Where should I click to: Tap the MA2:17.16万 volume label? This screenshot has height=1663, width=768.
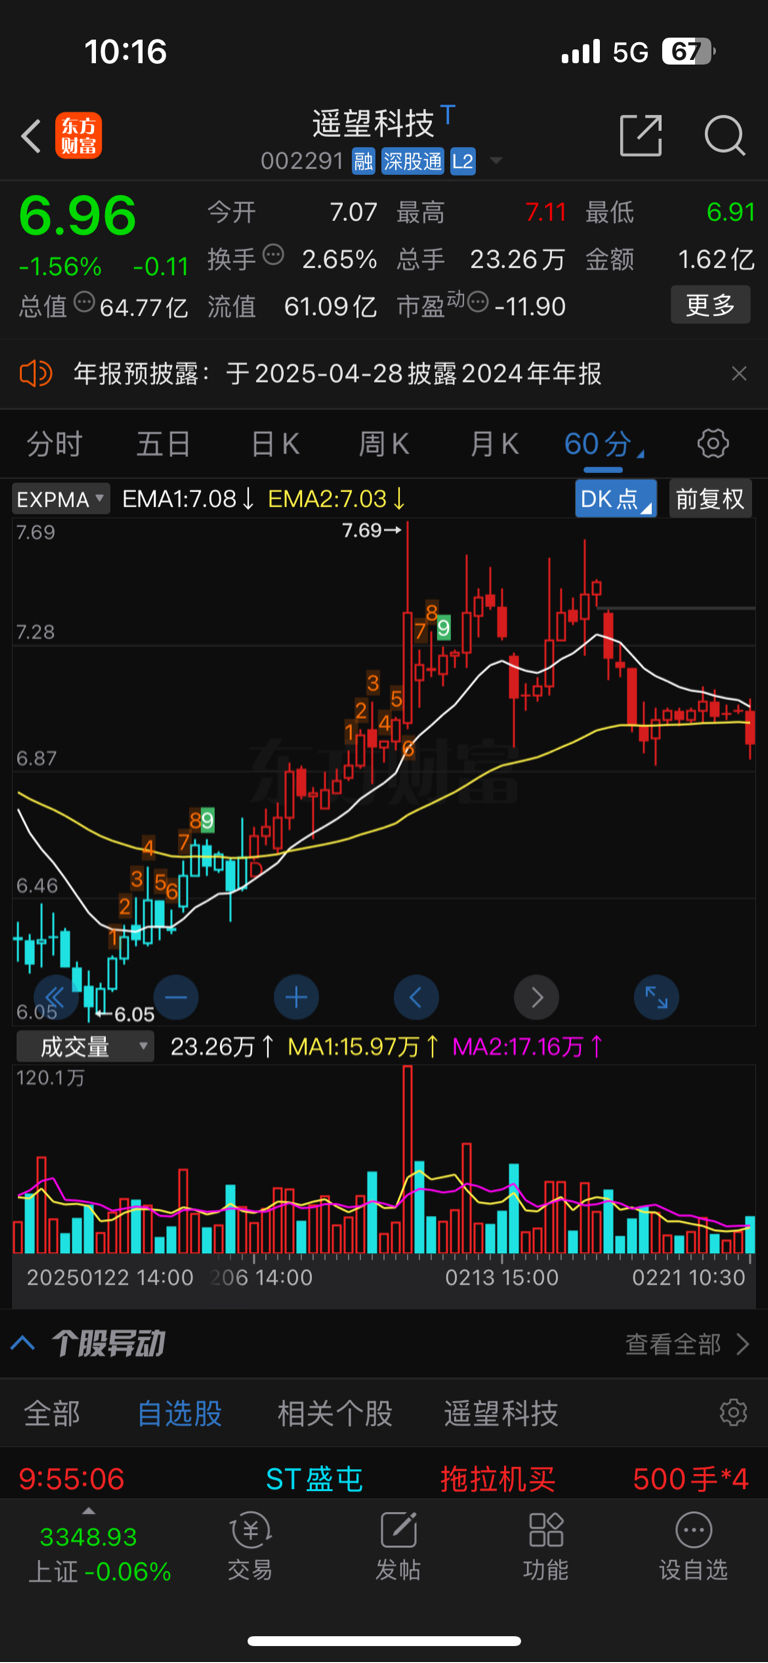click(x=528, y=1047)
